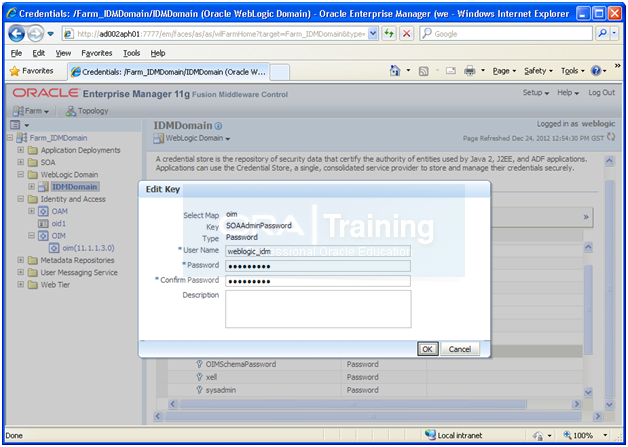The height and width of the screenshot is (447, 628).
Task: Open the Edit menu
Action: [x=38, y=53]
